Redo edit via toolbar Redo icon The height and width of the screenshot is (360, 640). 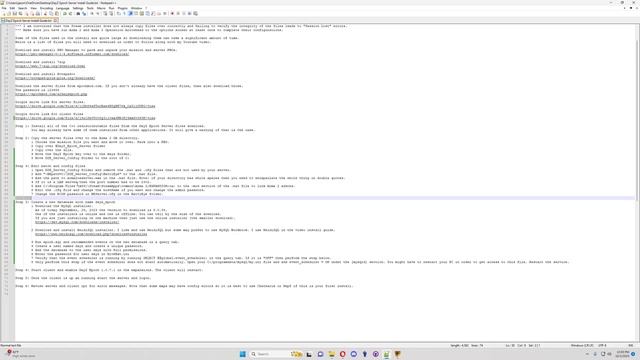70,13
